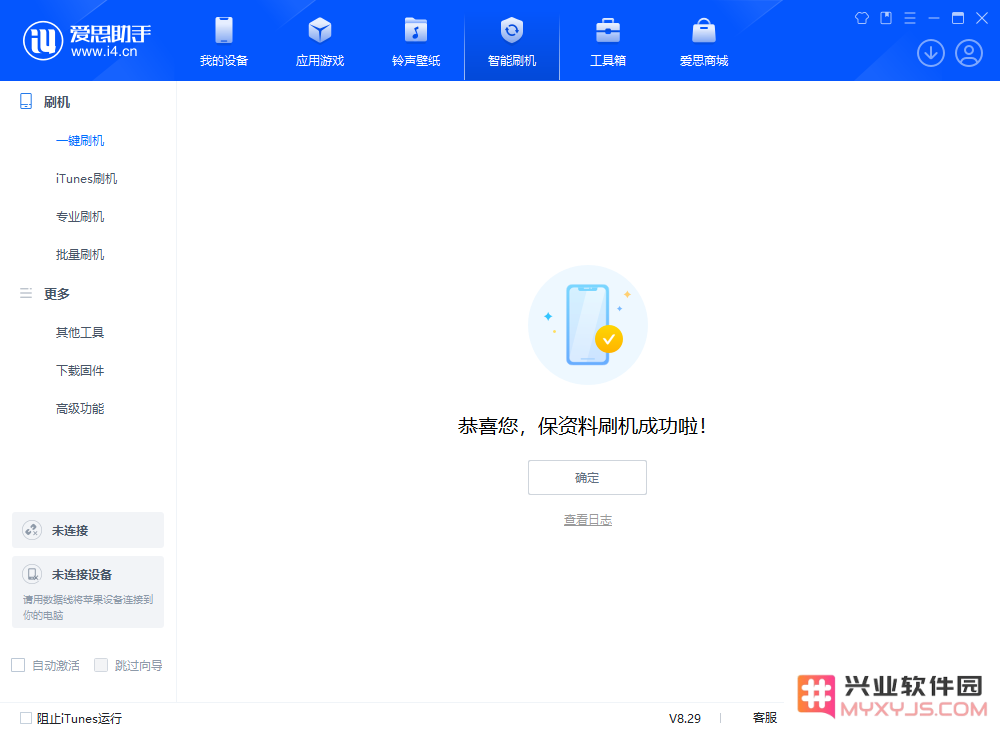Screen dimensions: 1000x733
Task: Click the 更多 list icon in sidebar
Action: (26, 293)
